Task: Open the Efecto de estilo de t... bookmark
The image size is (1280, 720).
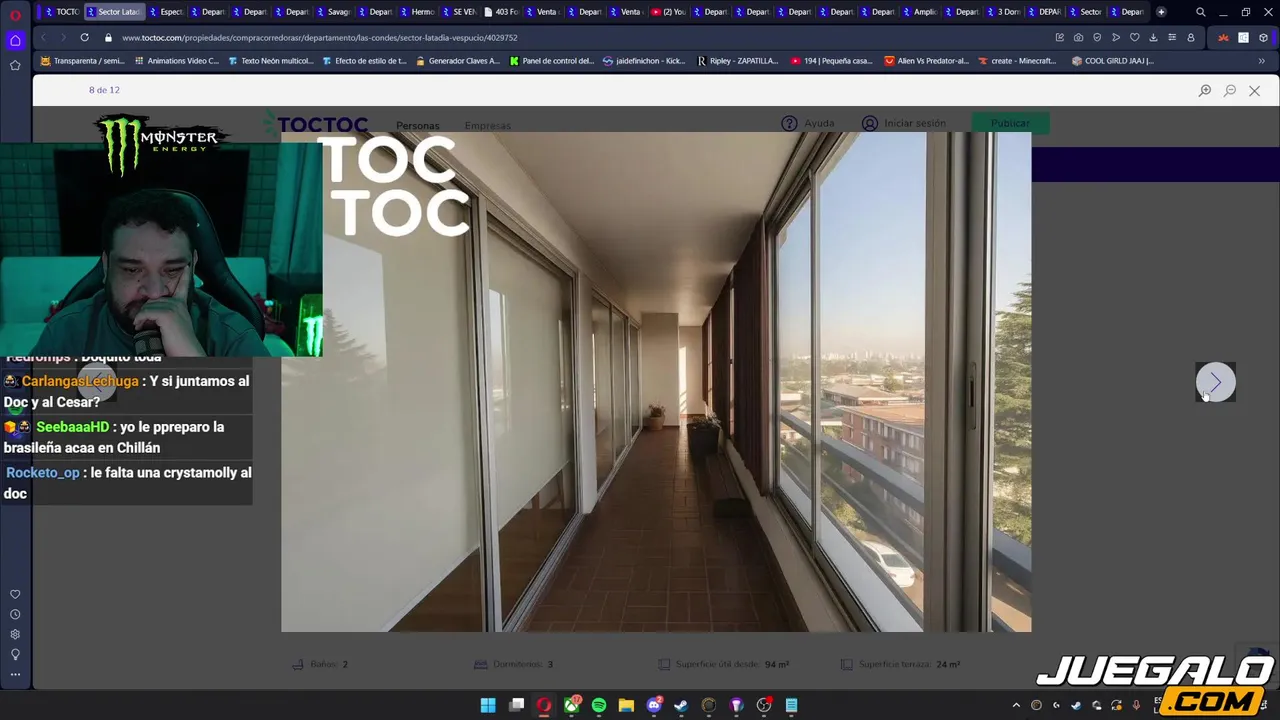Action: coord(364,61)
